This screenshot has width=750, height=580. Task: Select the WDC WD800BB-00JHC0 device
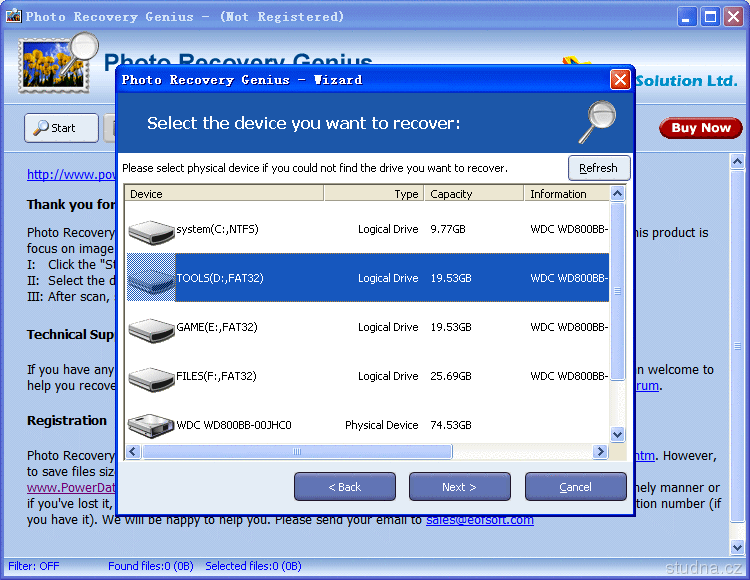(367, 425)
